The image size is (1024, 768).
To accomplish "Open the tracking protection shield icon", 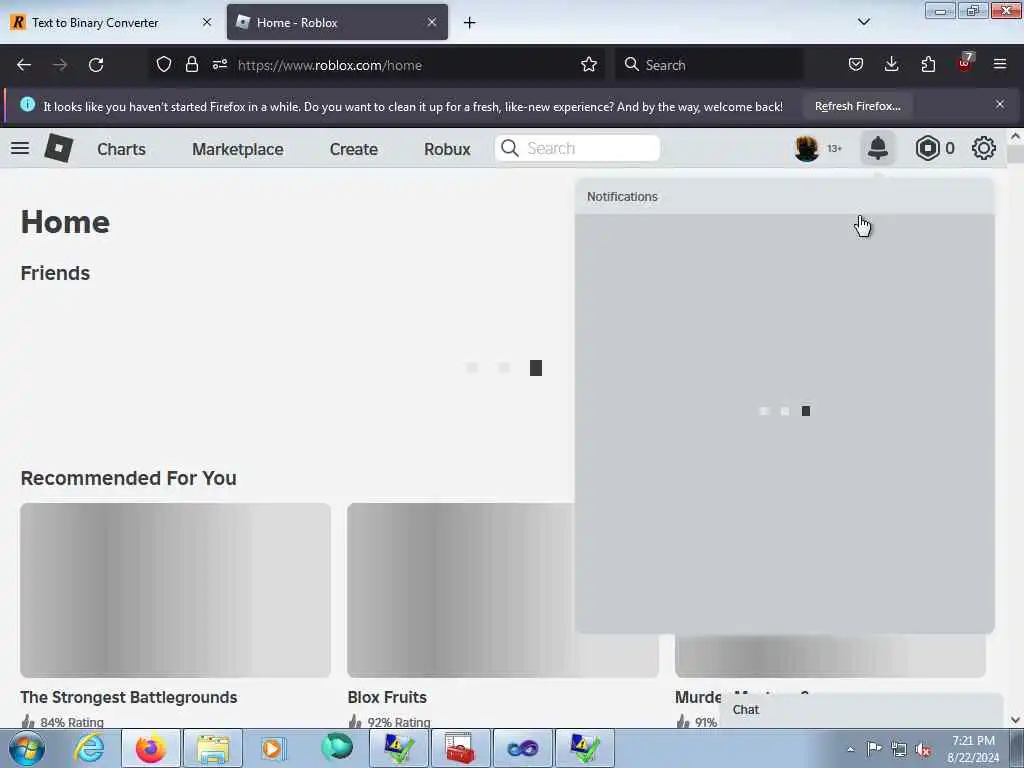I will tap(164, 65).
